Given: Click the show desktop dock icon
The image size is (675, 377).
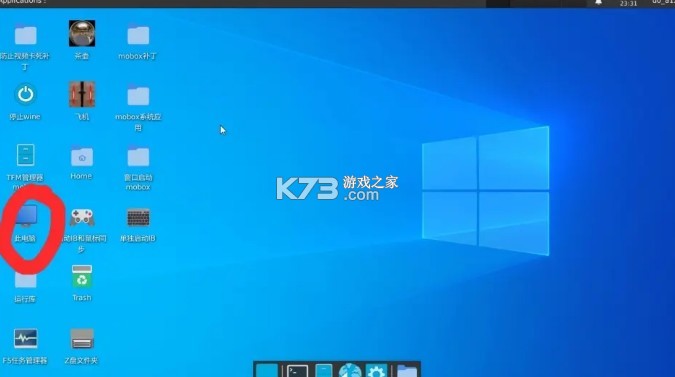Looking at the screenshot, I should point(267,371).
